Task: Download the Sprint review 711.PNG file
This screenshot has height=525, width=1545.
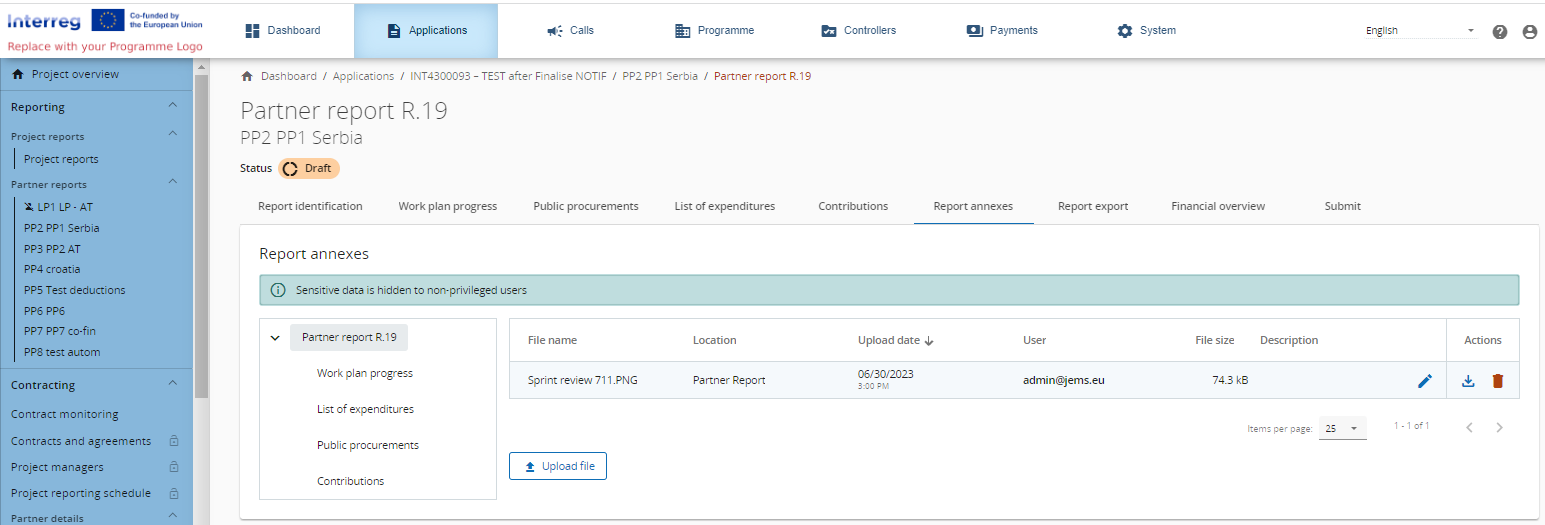Action: (1468, 381)
